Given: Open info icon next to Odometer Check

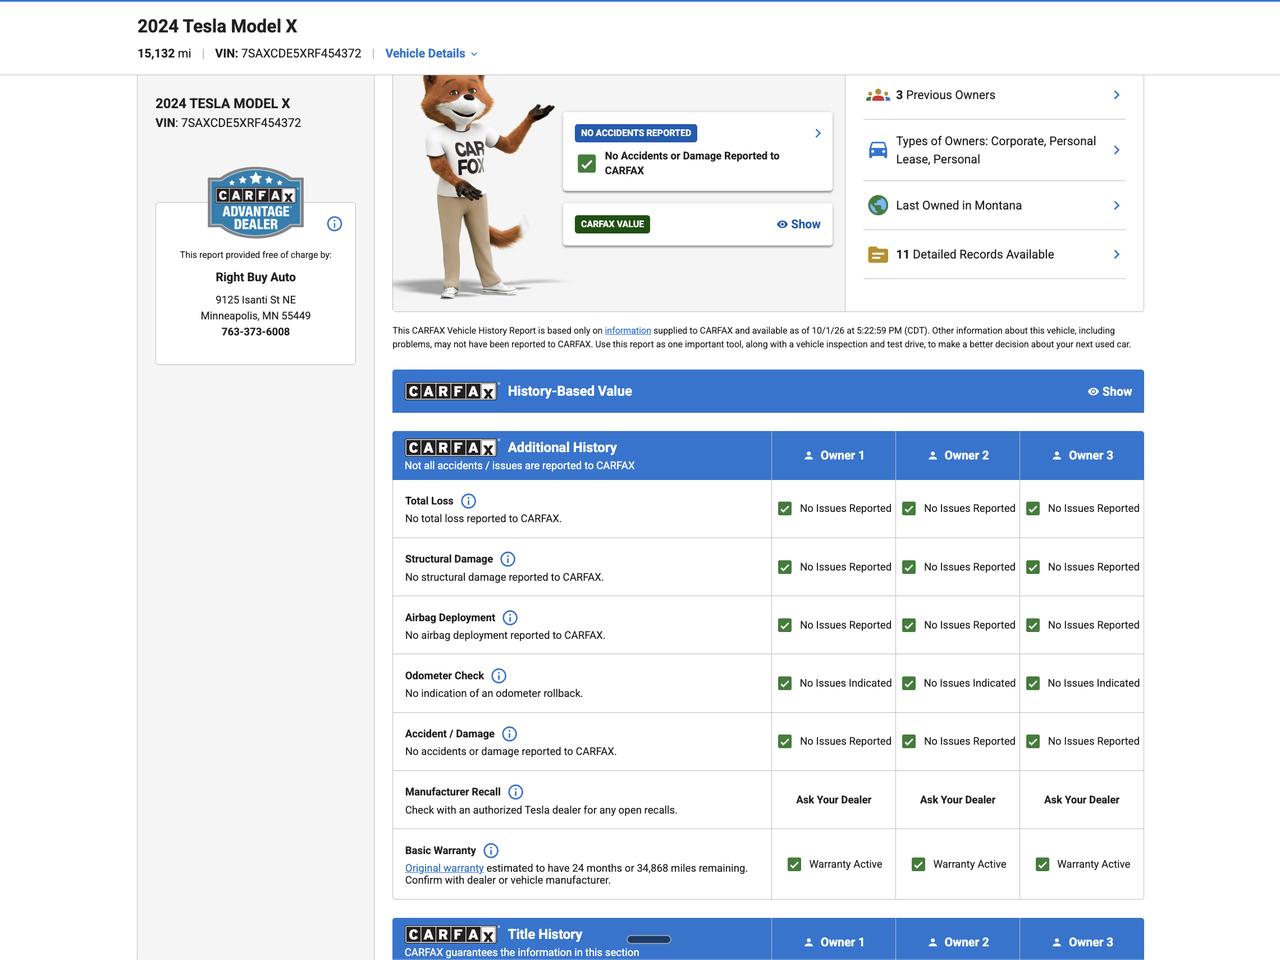Looking at the screenshot, I should (499, 676).
